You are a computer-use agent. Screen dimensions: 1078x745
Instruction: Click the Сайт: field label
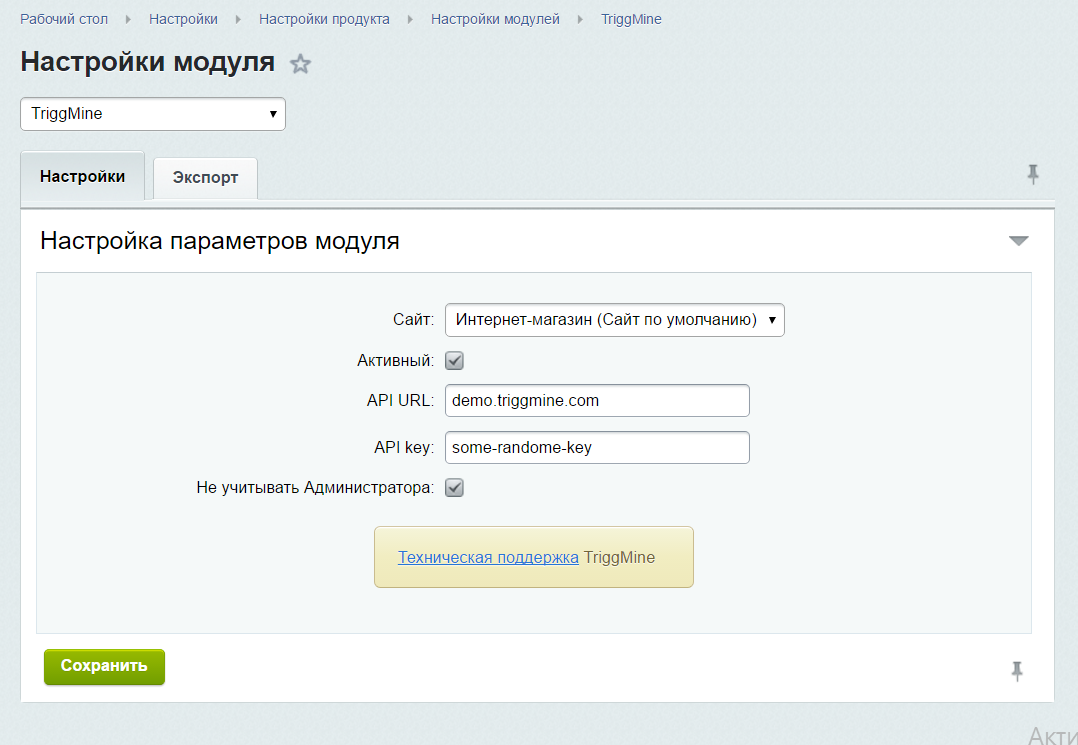[414, 320]
